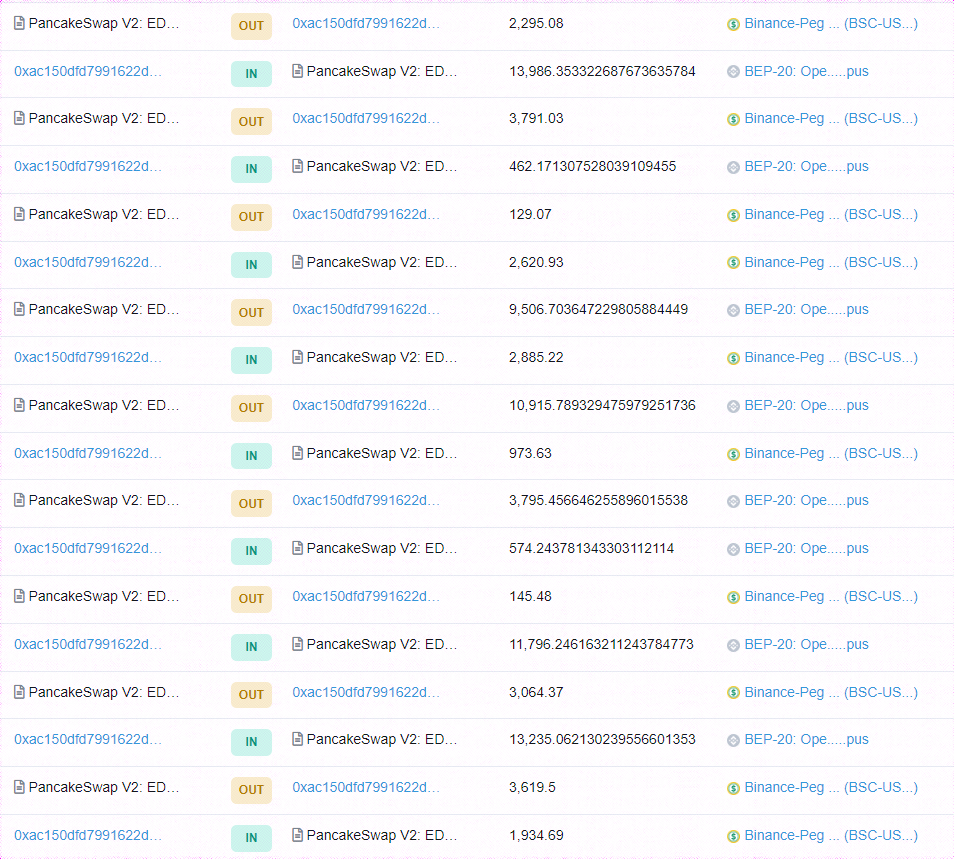Viewport: 954px width, 859px height.
Task: Click the contract document icon in the 3,795.45 row
Action: (x=19, y=500)
